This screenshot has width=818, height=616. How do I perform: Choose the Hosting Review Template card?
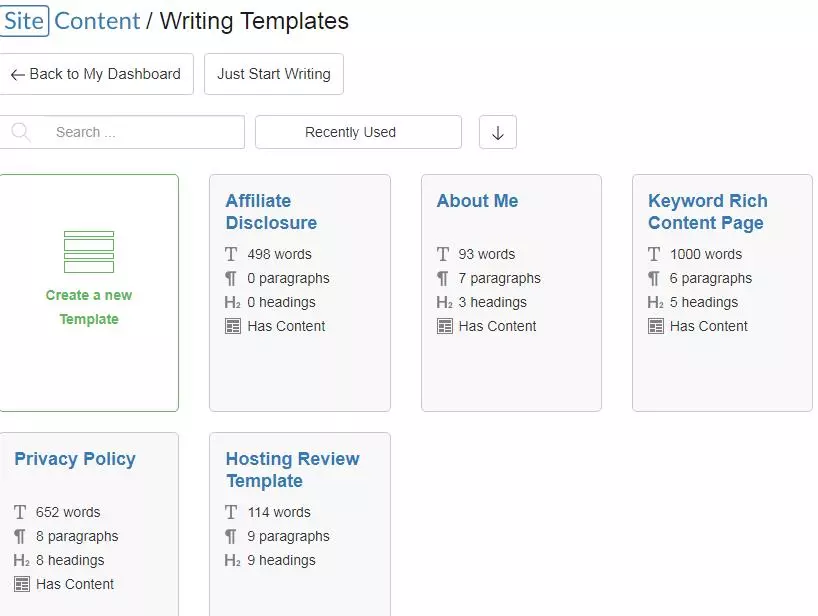(300, 524)
